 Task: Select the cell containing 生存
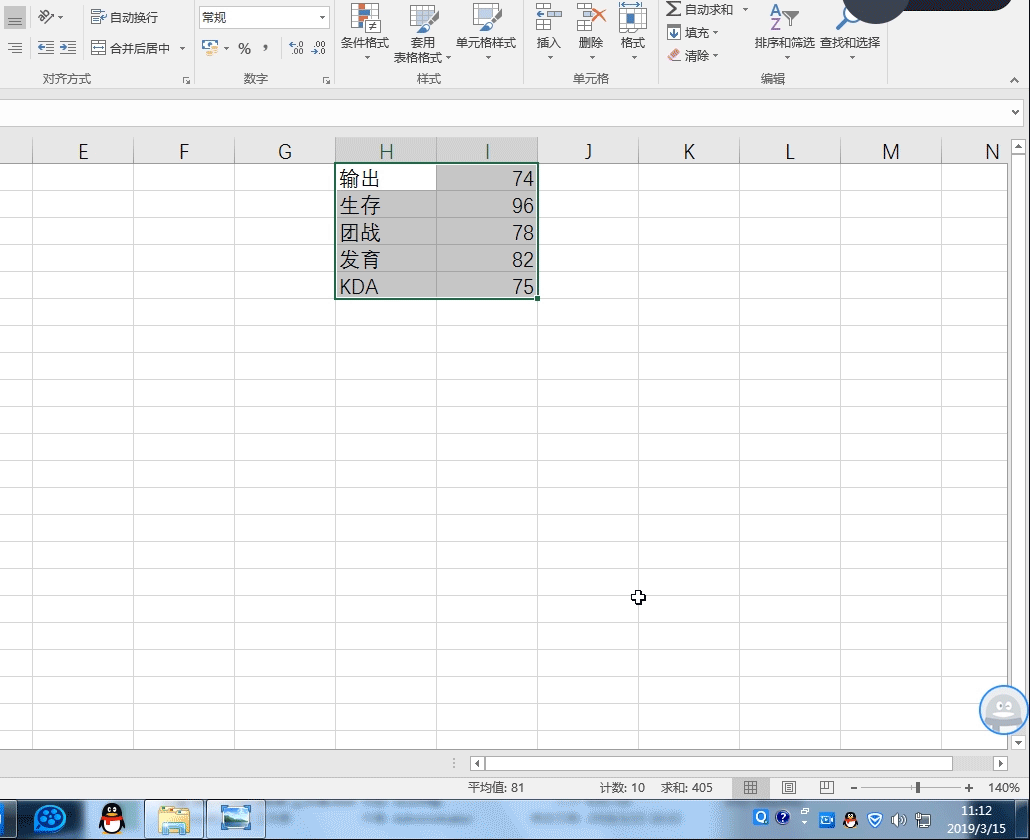pyautogui.click(x=386, y=205)
